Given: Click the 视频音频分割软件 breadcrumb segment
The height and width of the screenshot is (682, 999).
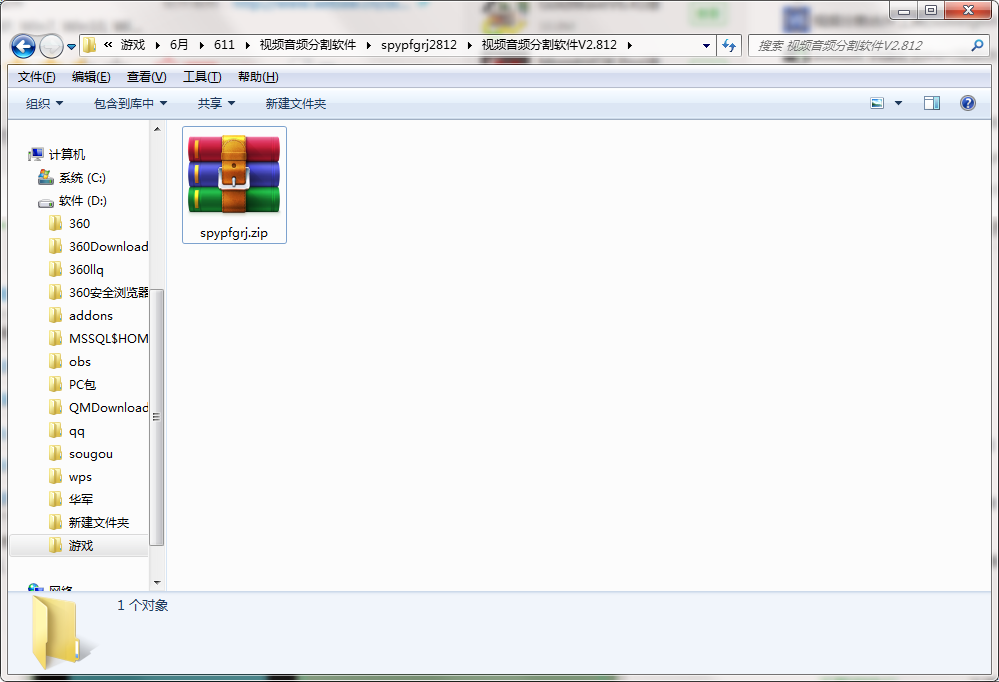Looking at the screenshot, I should point(308,45).
